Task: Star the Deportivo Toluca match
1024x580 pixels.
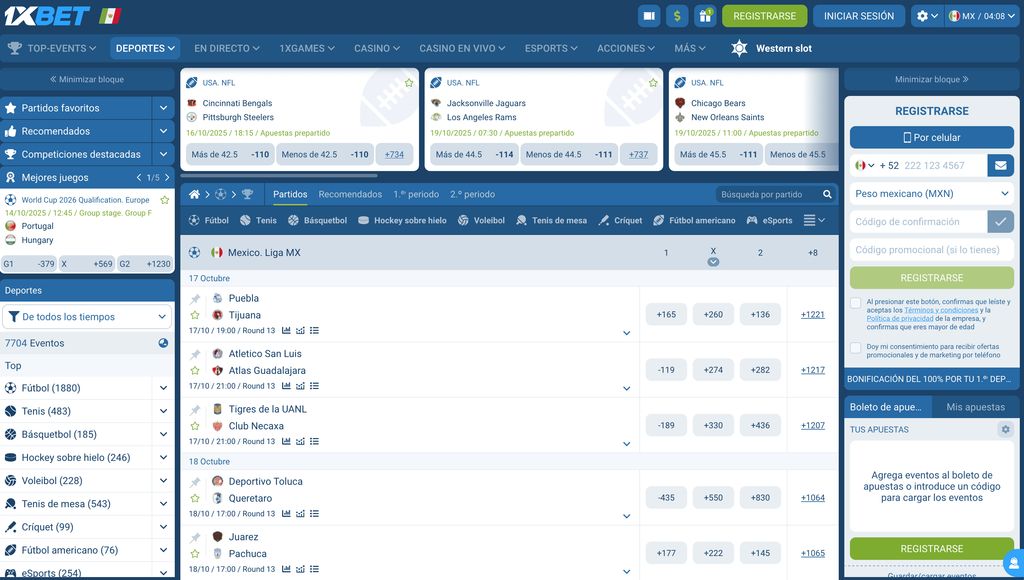Action: [195, 498]
